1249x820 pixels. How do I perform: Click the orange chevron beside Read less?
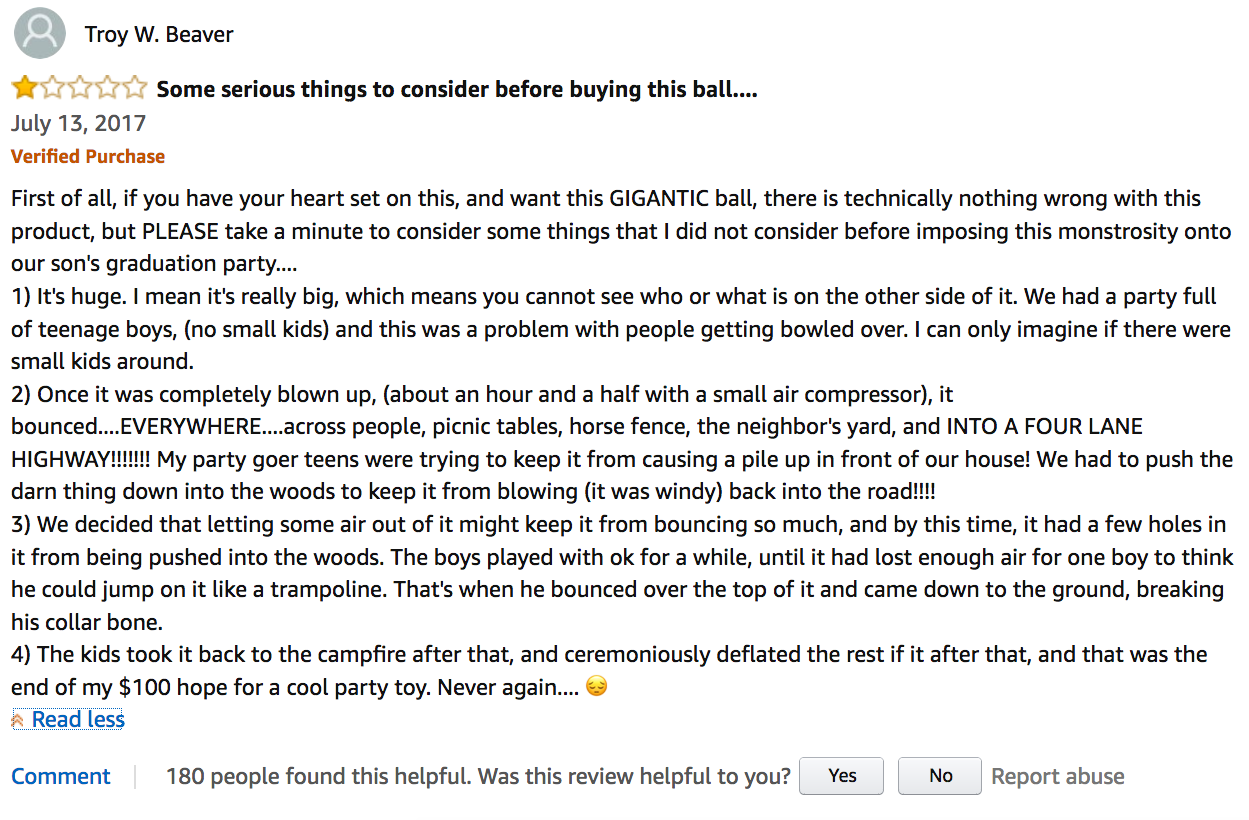18,720
